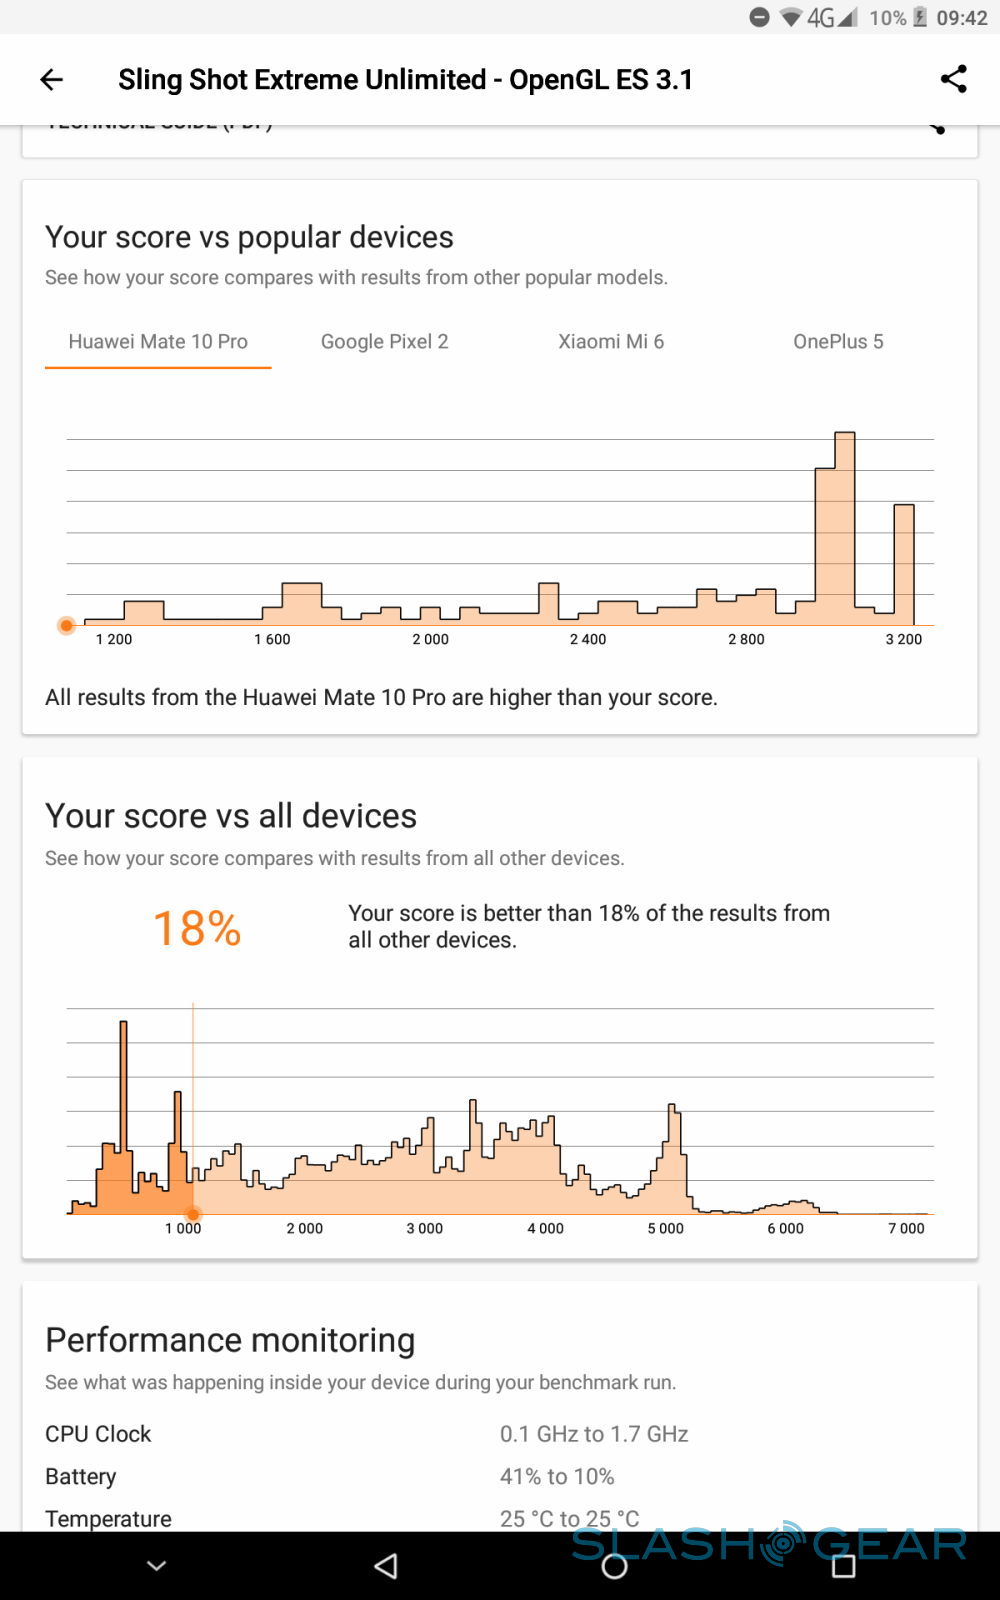
Task: Tap the orange score marker on all devices chart
Action: pyautogui.click(x=193, y=1214)
